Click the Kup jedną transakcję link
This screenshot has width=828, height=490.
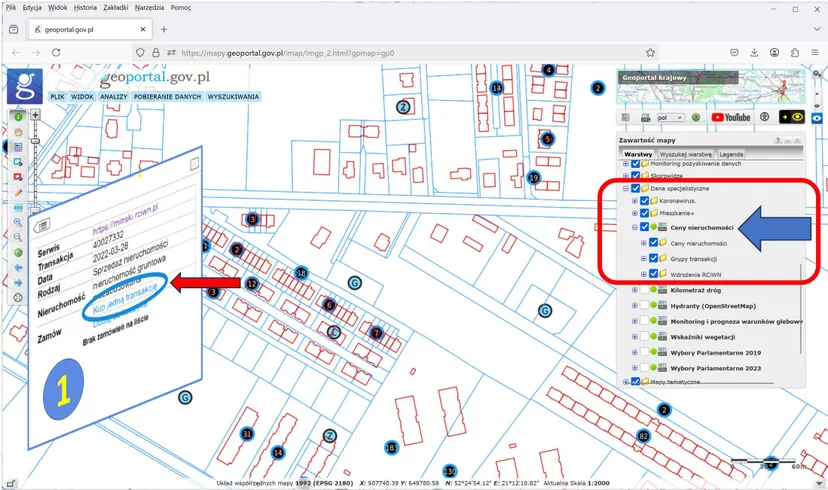[125, 299]
